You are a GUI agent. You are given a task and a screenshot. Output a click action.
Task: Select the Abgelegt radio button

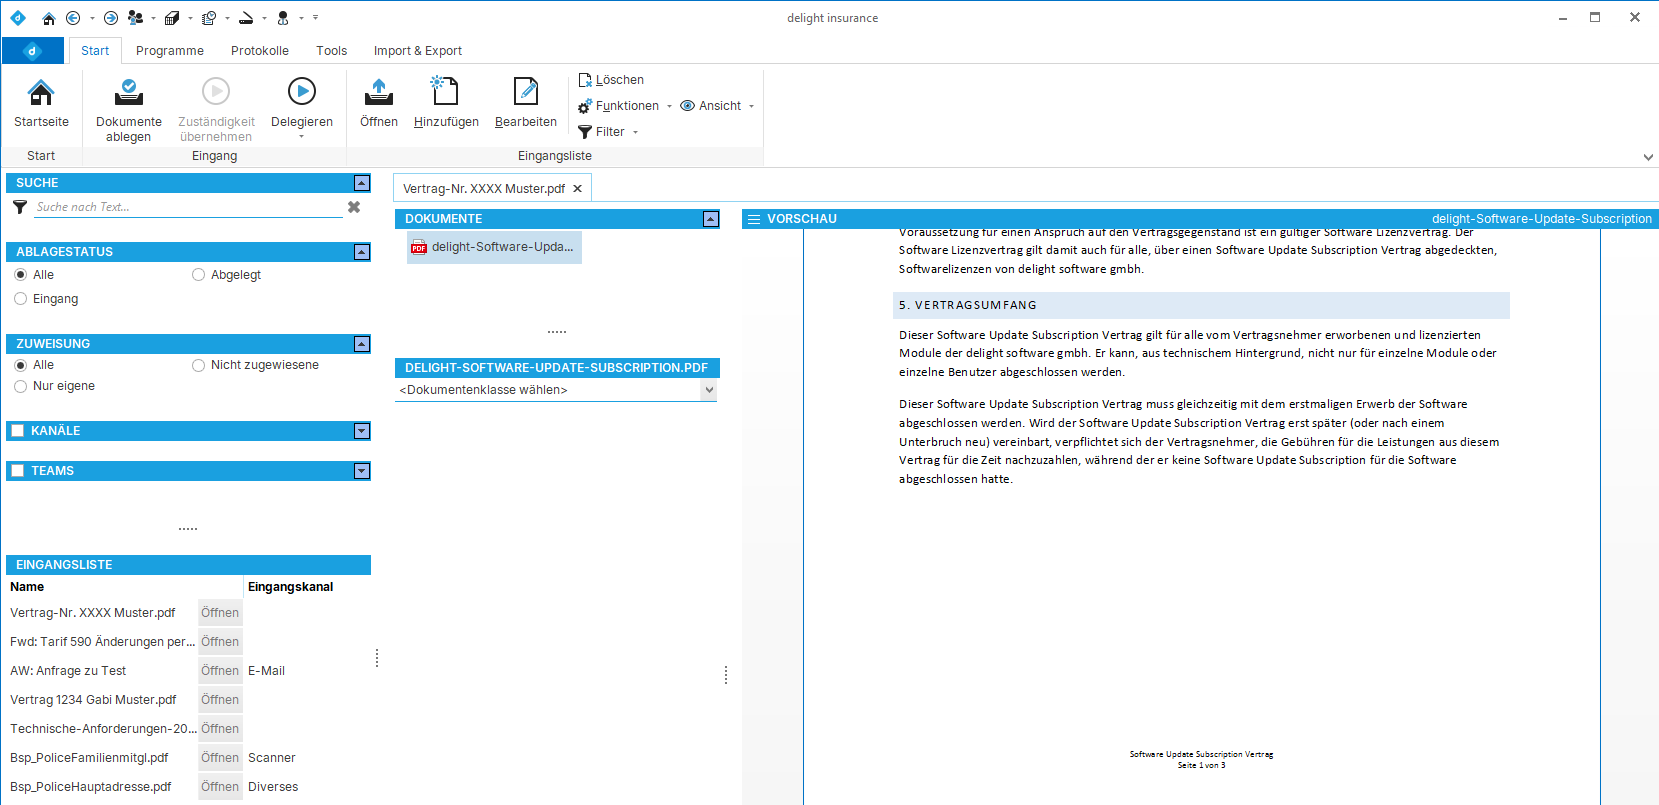pyautogui.click(x=199, y=275)
